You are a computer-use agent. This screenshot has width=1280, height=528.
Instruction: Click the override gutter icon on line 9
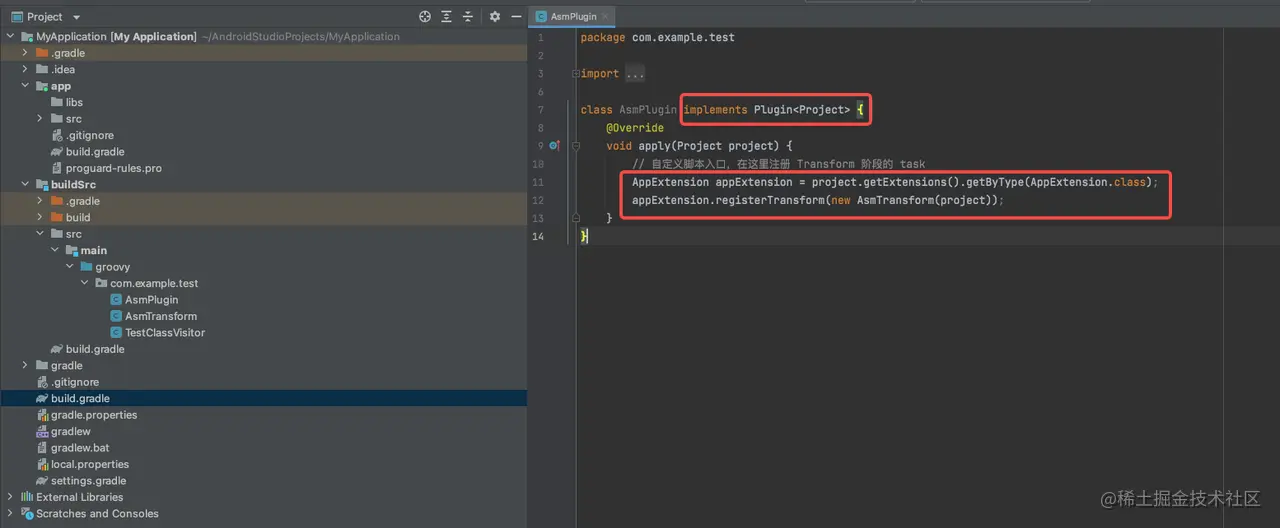(554, 146)
